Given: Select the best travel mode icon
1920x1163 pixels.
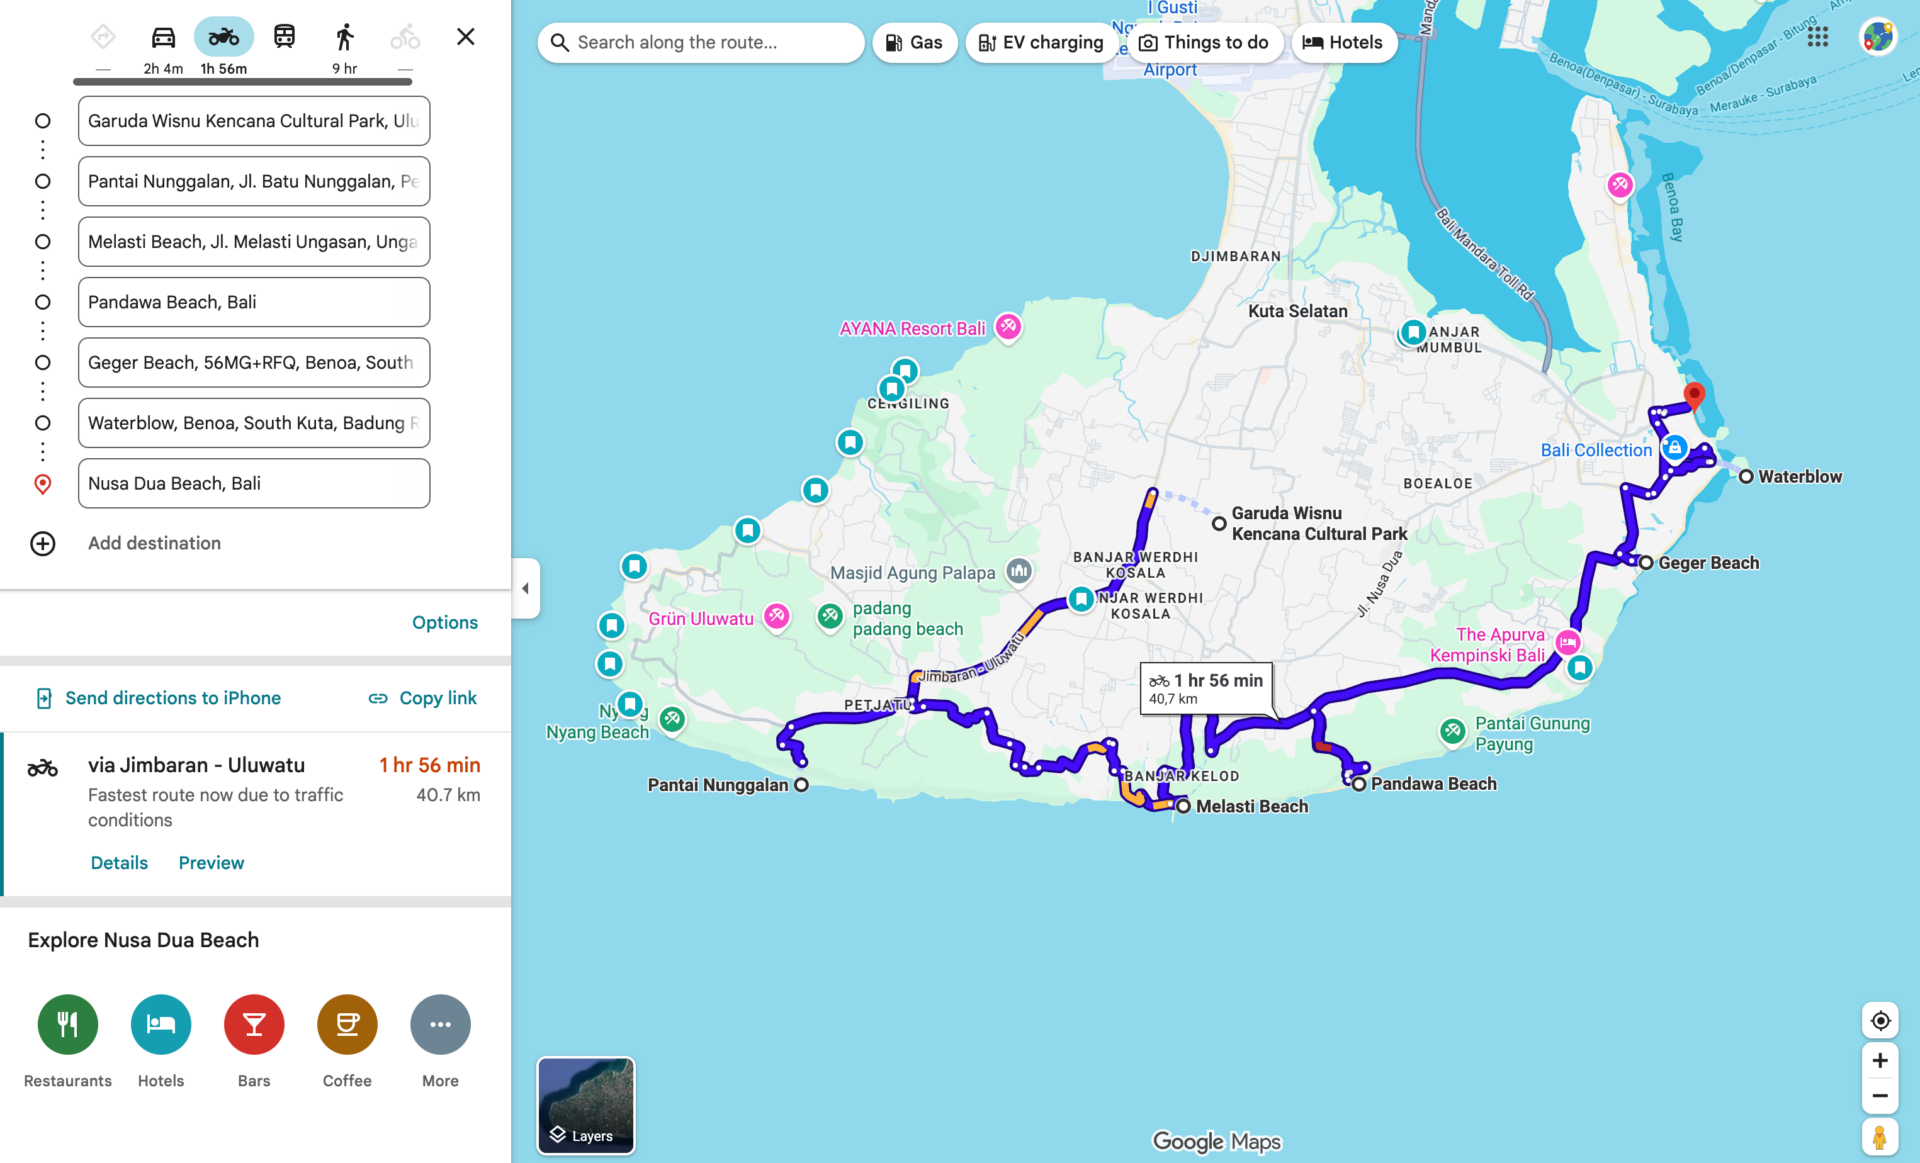Looking at the screenshot, I should [103, 38].
